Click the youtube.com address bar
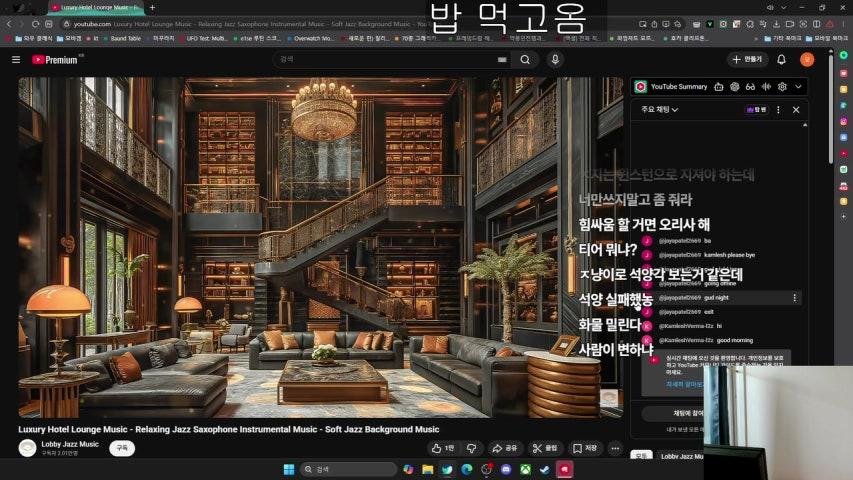Screen dimensions: 853x480 [348, 24]
